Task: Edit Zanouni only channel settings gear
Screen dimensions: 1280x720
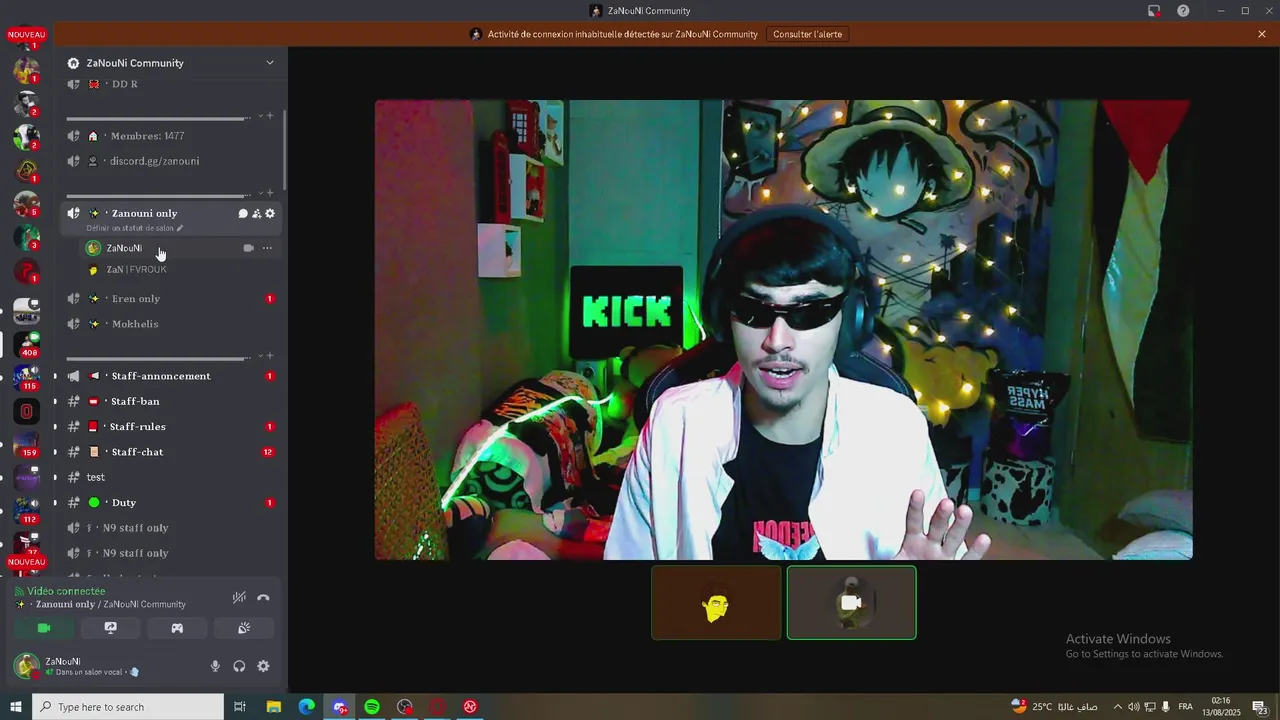Action: 270,213
